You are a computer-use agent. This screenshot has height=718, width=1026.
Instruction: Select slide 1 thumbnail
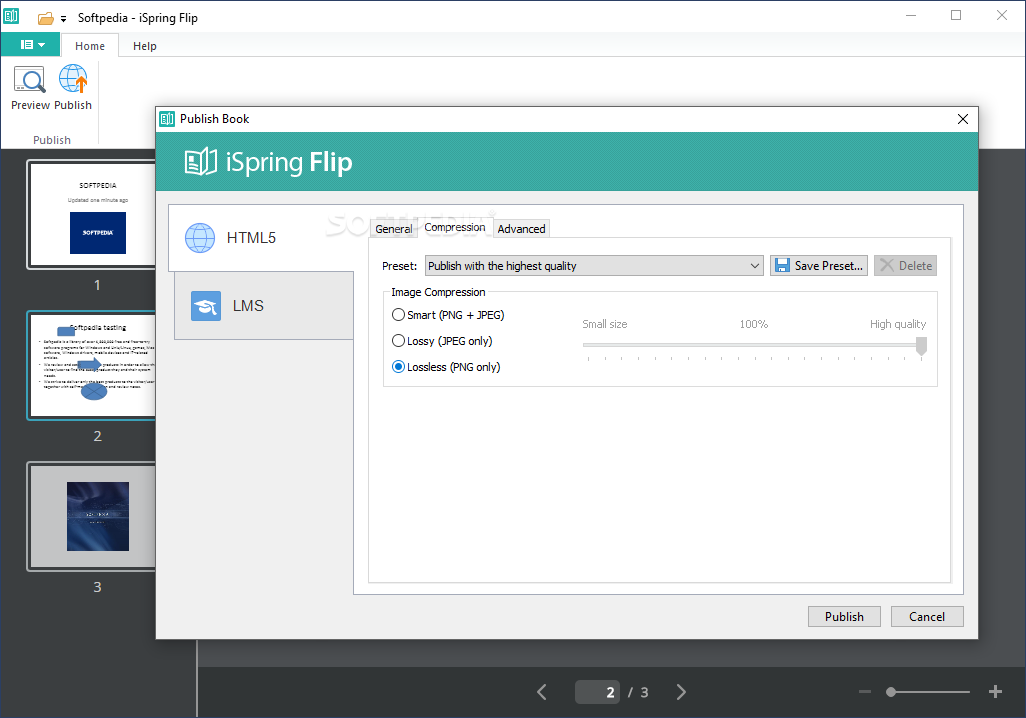pos(92,215)
